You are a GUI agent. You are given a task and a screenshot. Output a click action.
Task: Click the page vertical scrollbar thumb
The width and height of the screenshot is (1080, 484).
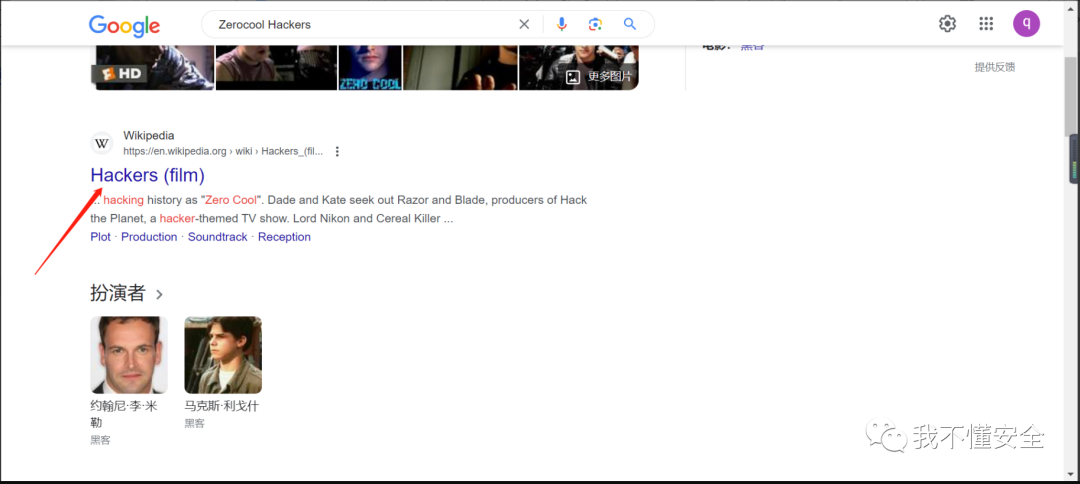(x=1070, y=95)
